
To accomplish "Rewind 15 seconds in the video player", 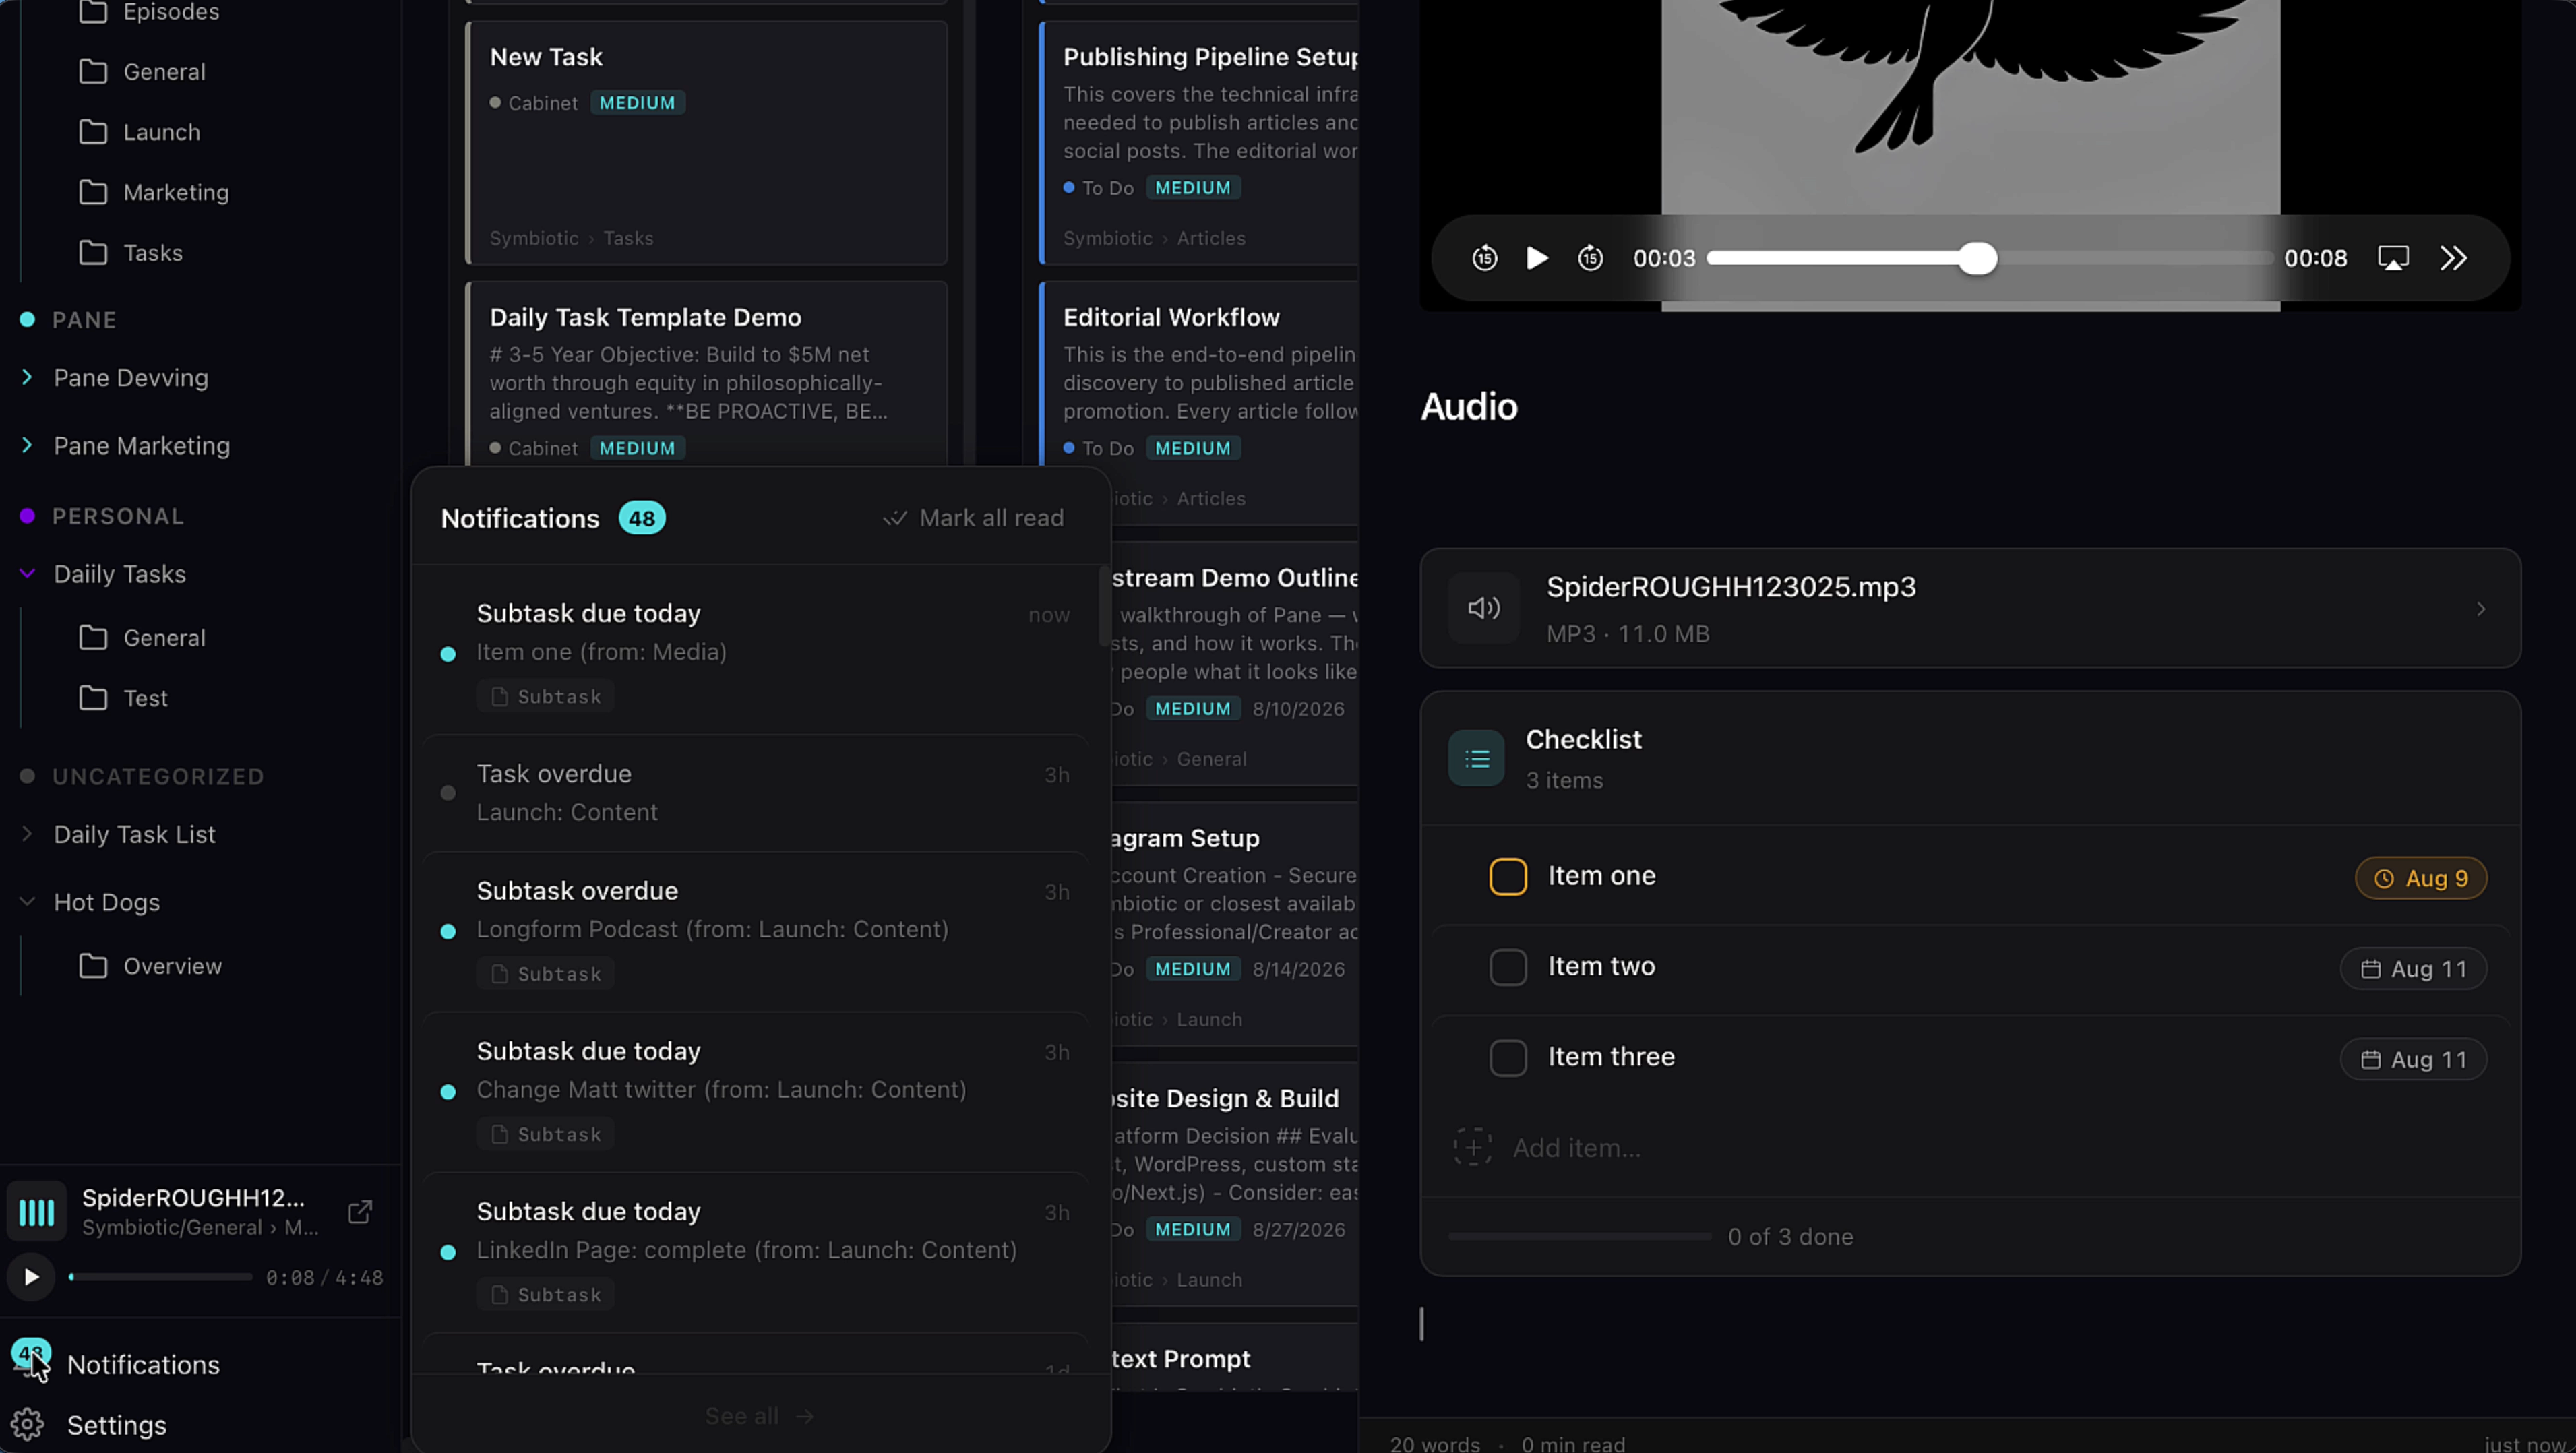I will [x=1485, y=258].
